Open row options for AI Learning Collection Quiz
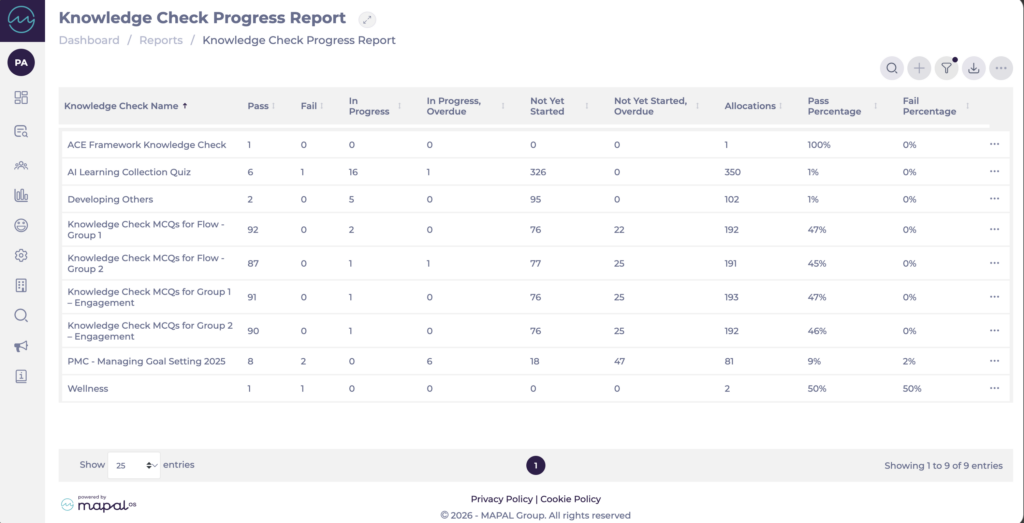The width and height of the screenshot is (1024, 523). [994, 172]
